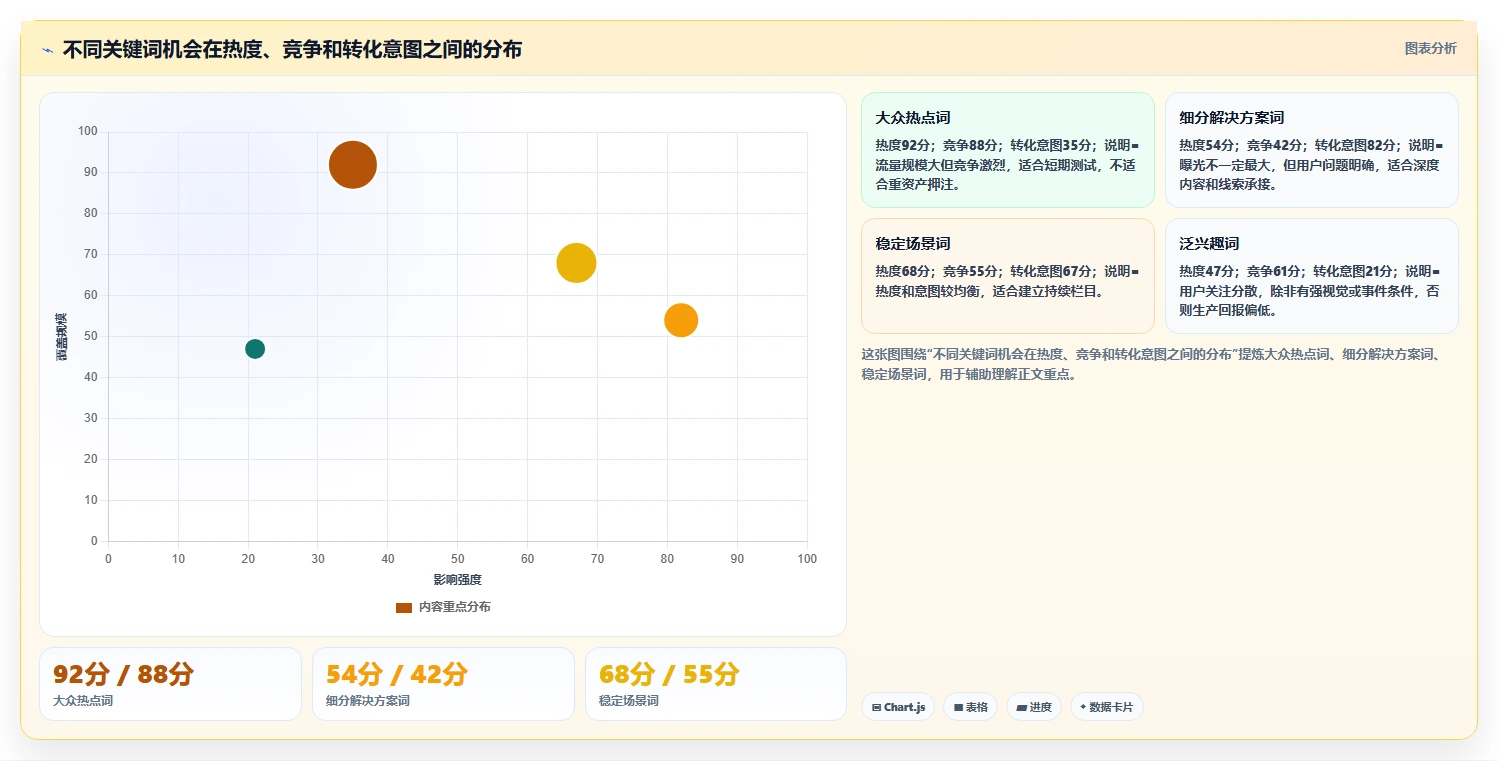
Task: Click the chart summary paragraph starting 这张图围绕
Action: click(1152, 365)
